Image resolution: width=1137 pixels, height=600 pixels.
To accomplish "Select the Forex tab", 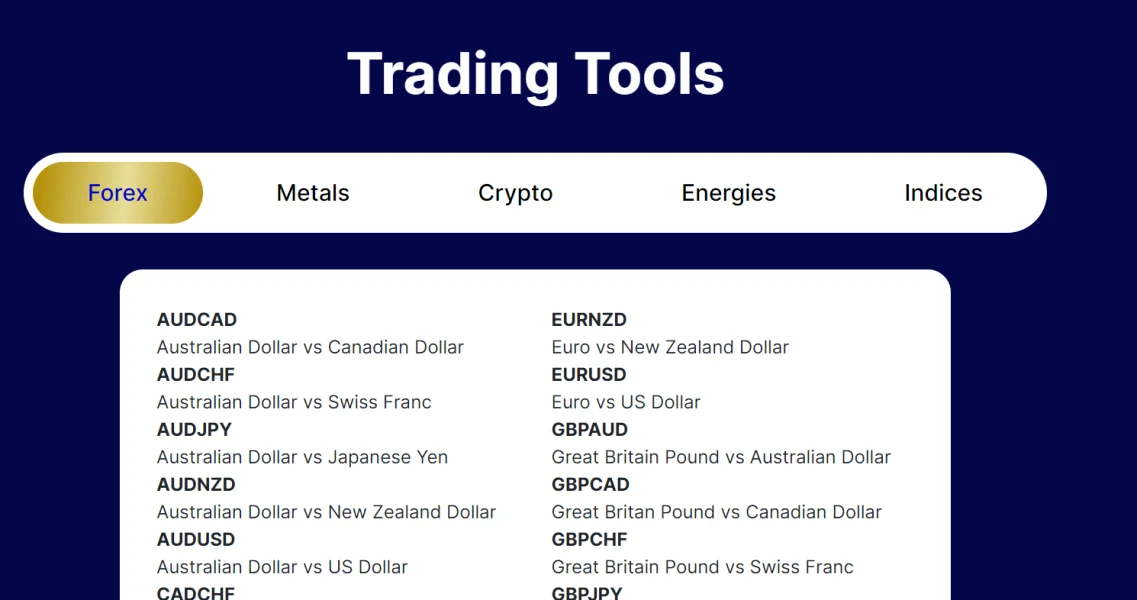I will click(x=118, y=193).
